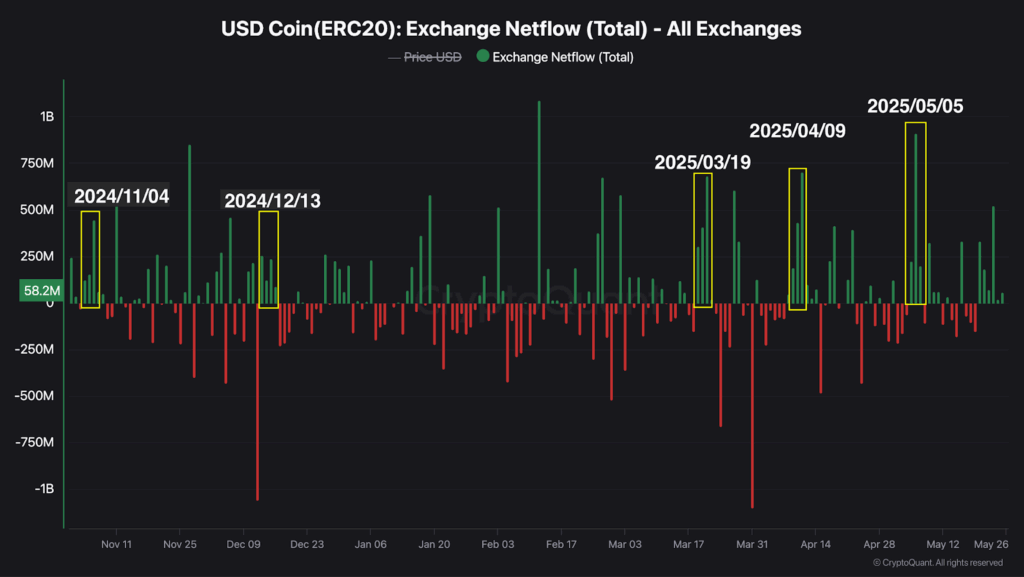Viewport: 1024px width, 577px height.
Task: Click the tallest green bar above 1B
Action: pos(539,200)
